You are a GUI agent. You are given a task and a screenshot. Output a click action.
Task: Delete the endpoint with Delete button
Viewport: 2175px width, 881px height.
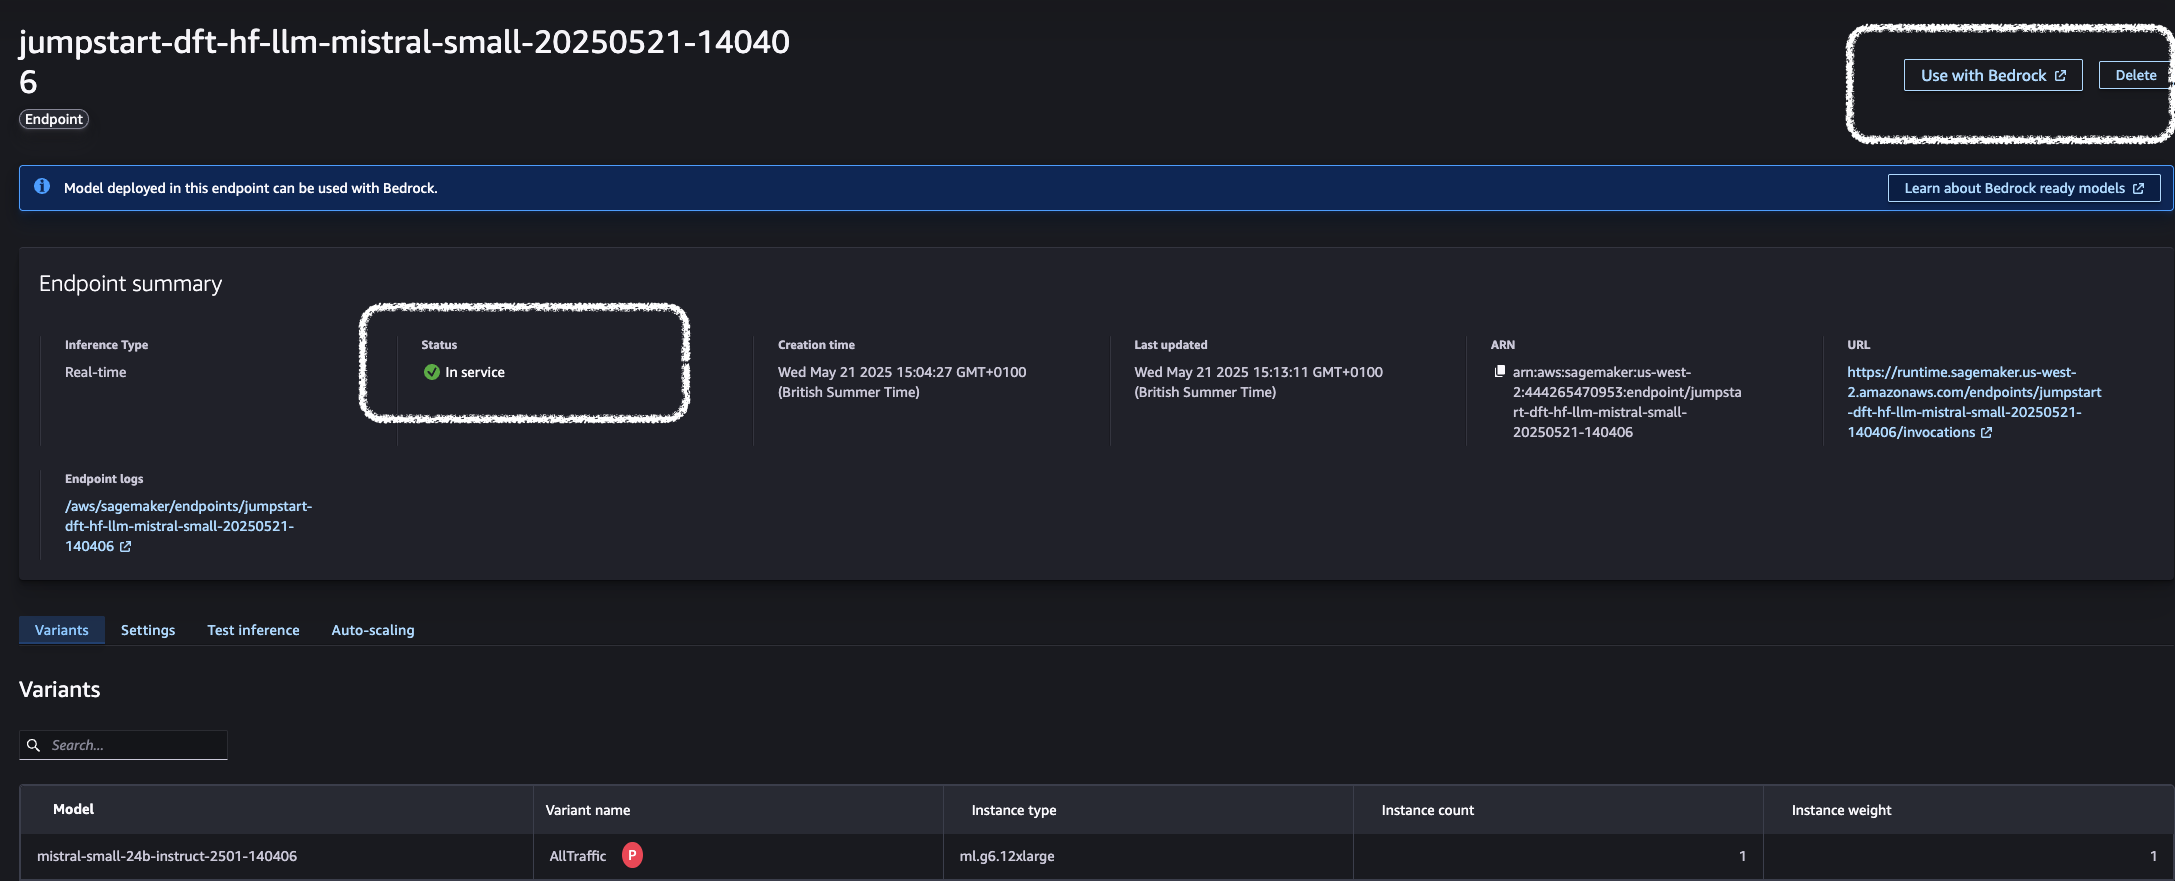pos(2135,75)
